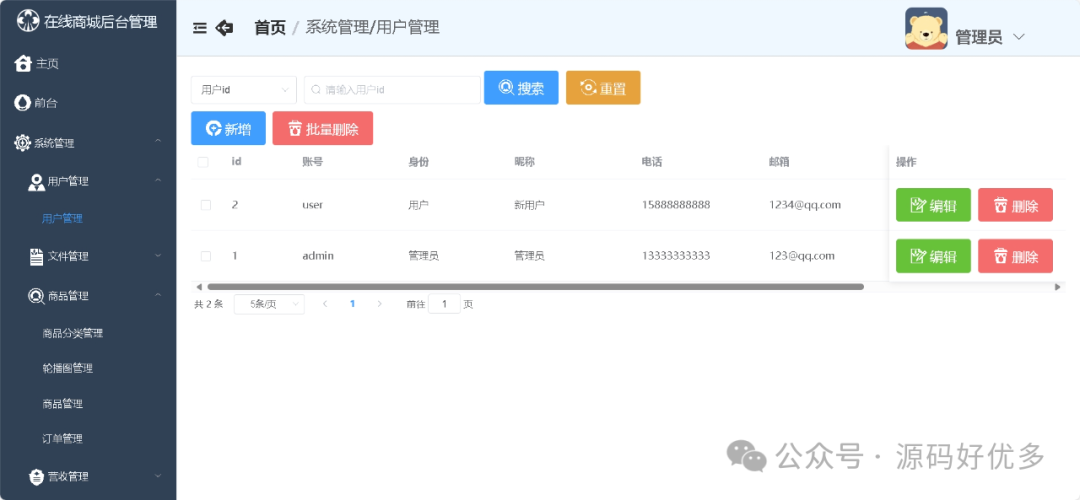Click the table scrollbar right arrow
Screen dimensions: 1080x500
click(x=1058, y=287)
